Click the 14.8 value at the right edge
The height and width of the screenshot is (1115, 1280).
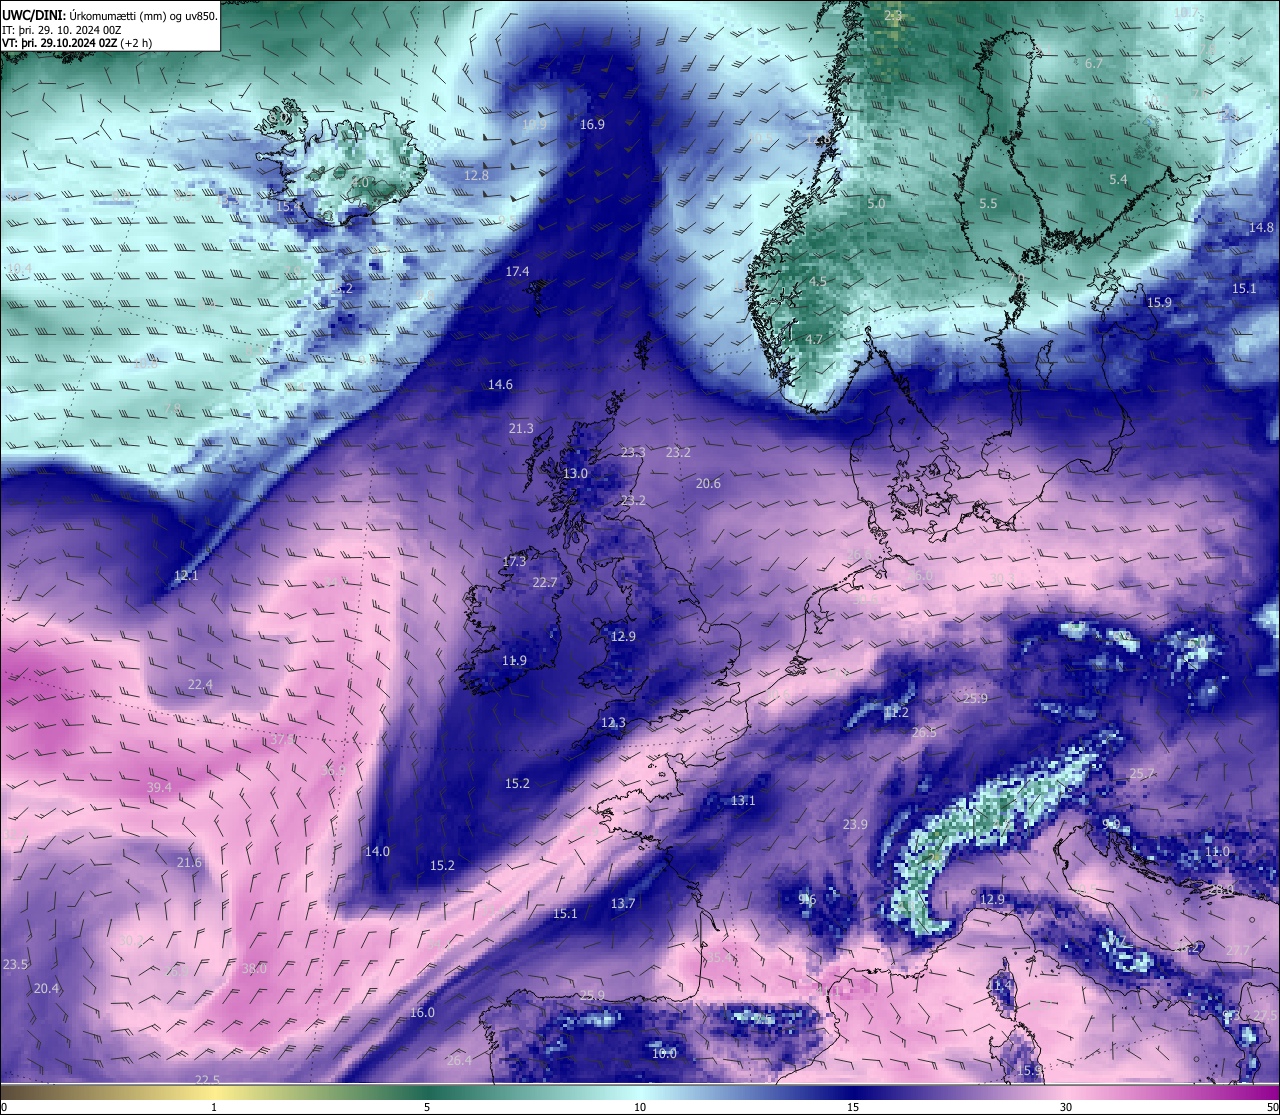(1261, 227)
